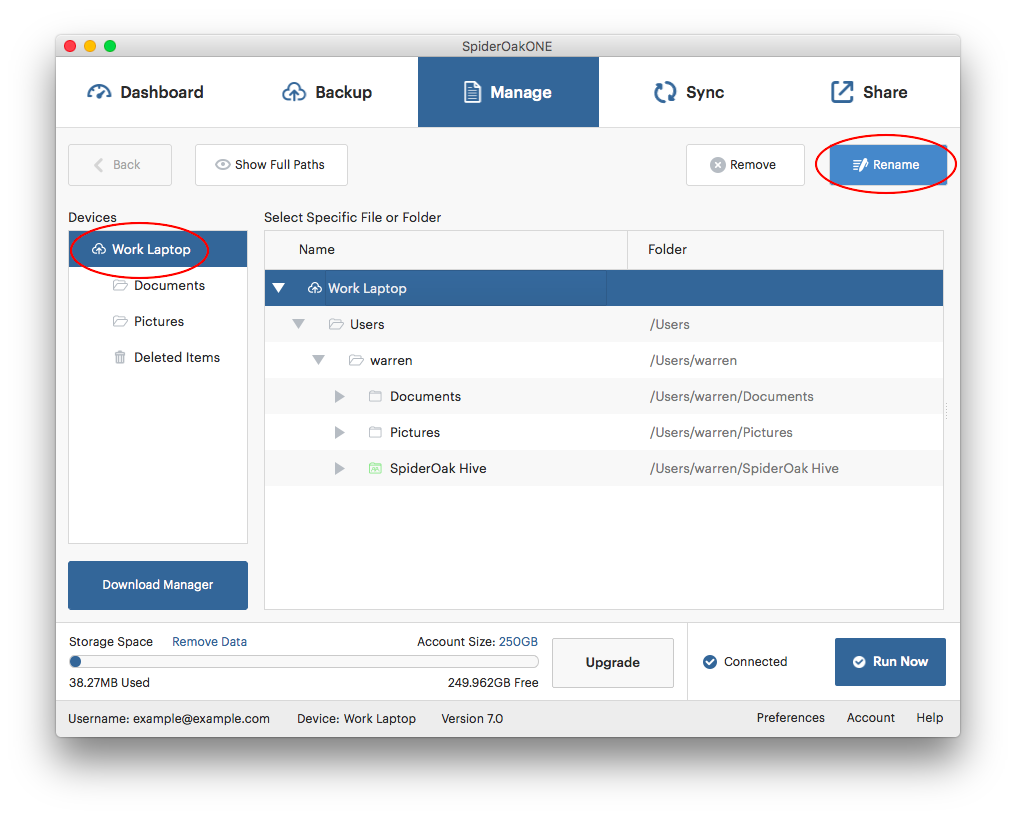1025x814 pixels.
Task: Go to the Sync tab
Action: (689, 92)
